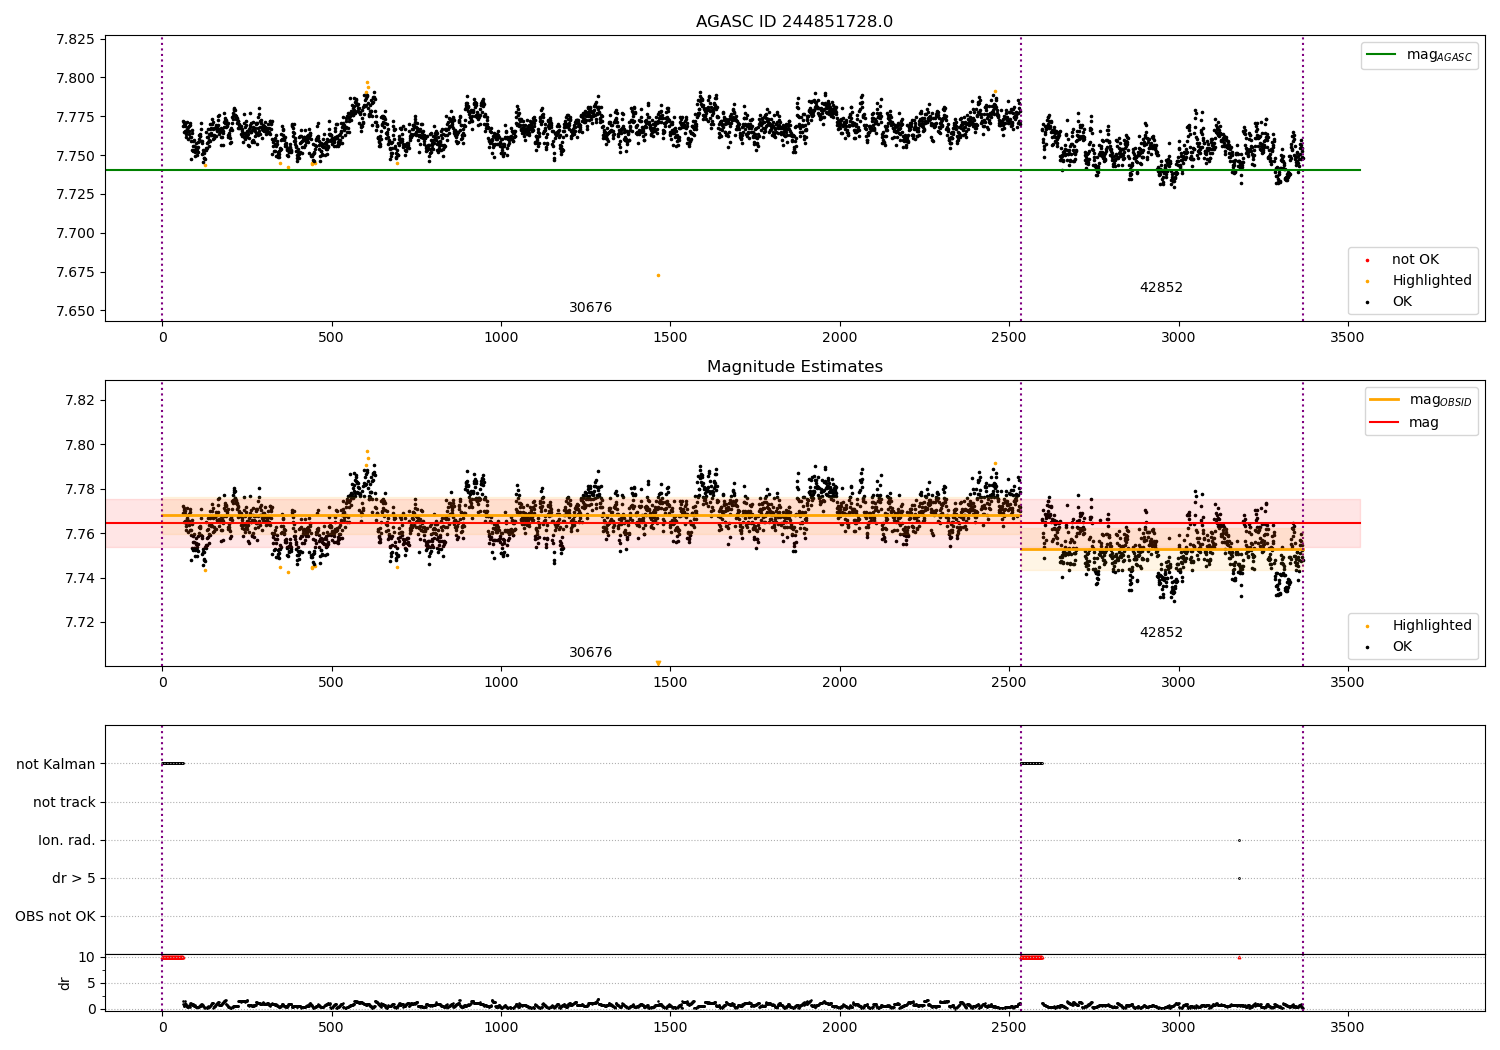
Task: Click "30676" in the Magnitude Estimates plot
Action: (590, 653)
